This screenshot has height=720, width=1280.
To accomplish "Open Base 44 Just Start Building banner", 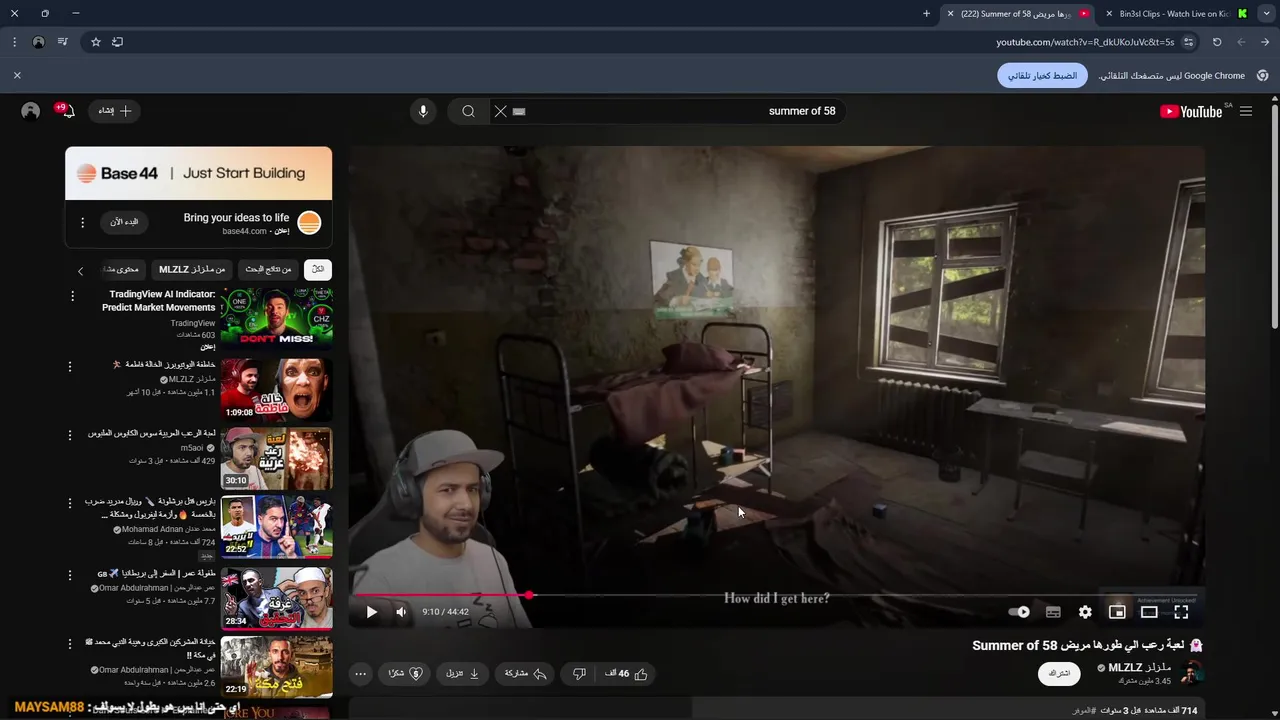I will click(198, 173).
